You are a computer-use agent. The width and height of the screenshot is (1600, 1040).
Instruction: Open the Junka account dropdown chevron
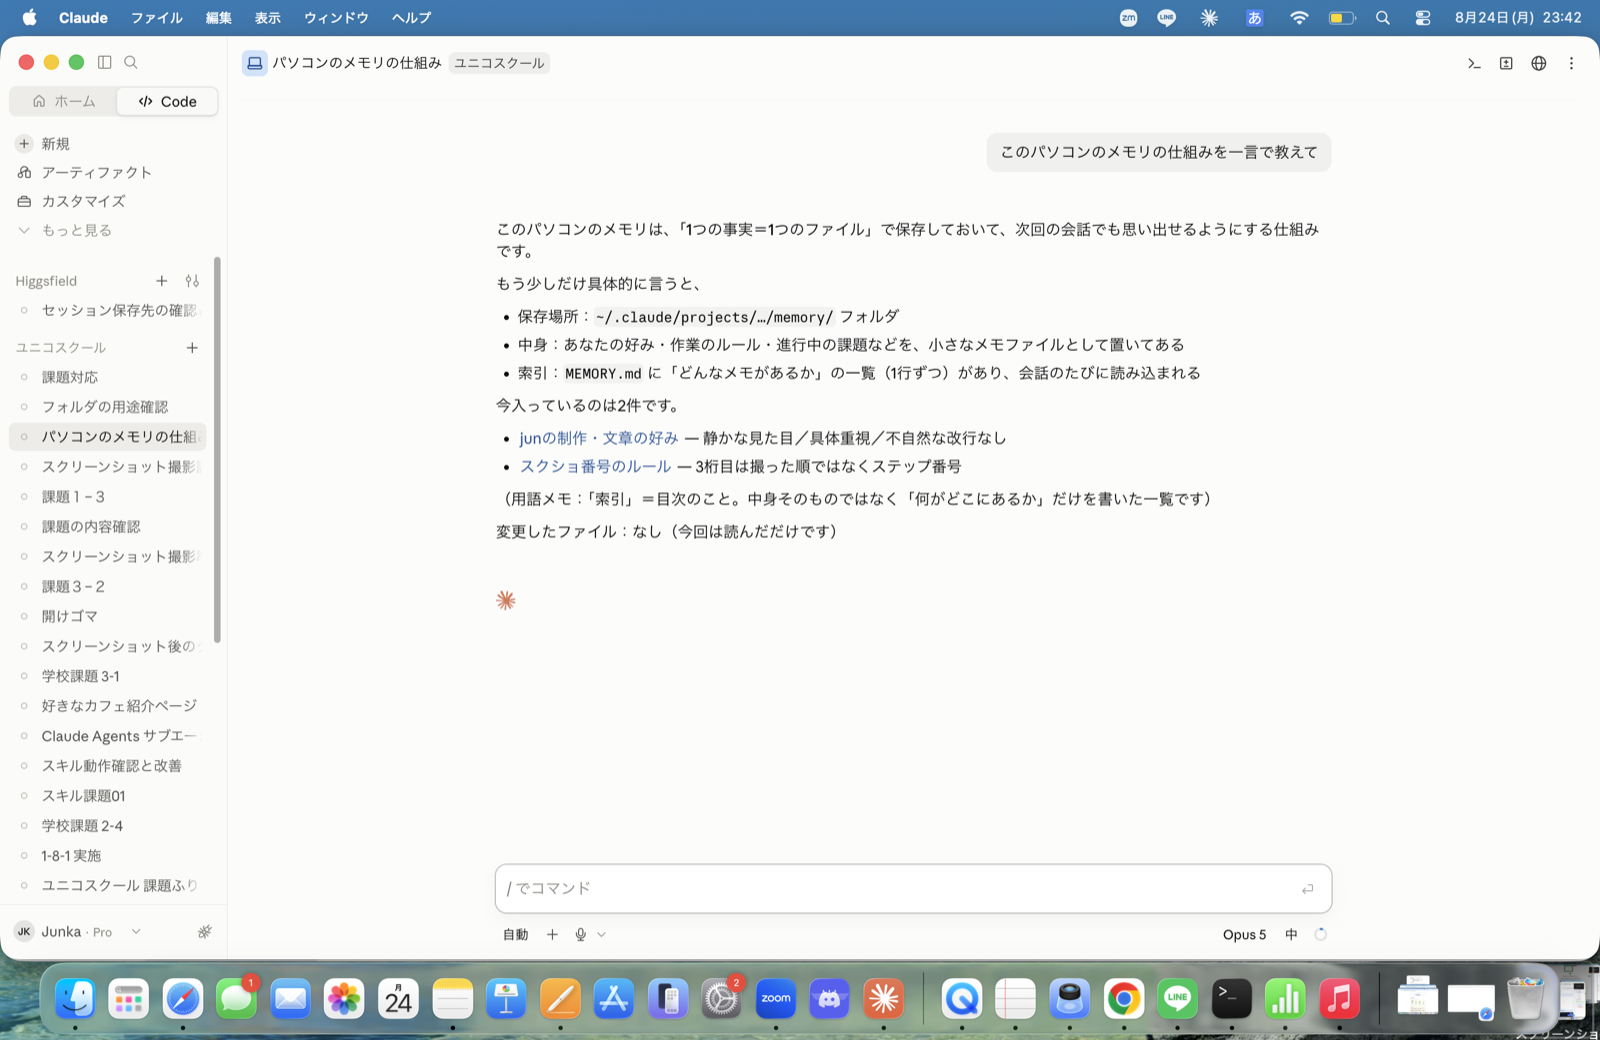coord(136,931)
